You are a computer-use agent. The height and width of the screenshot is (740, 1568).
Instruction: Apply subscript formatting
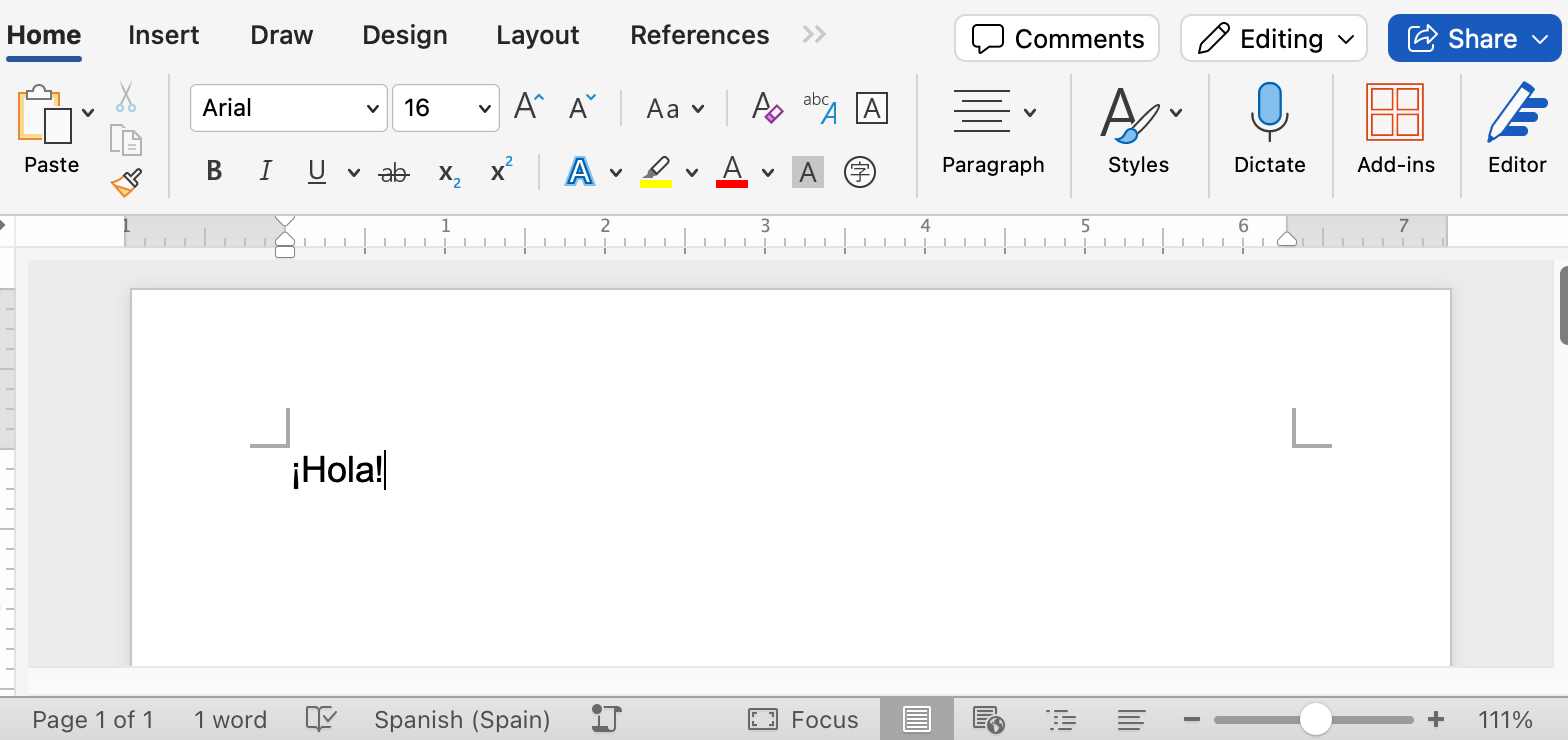click(449, 173)
